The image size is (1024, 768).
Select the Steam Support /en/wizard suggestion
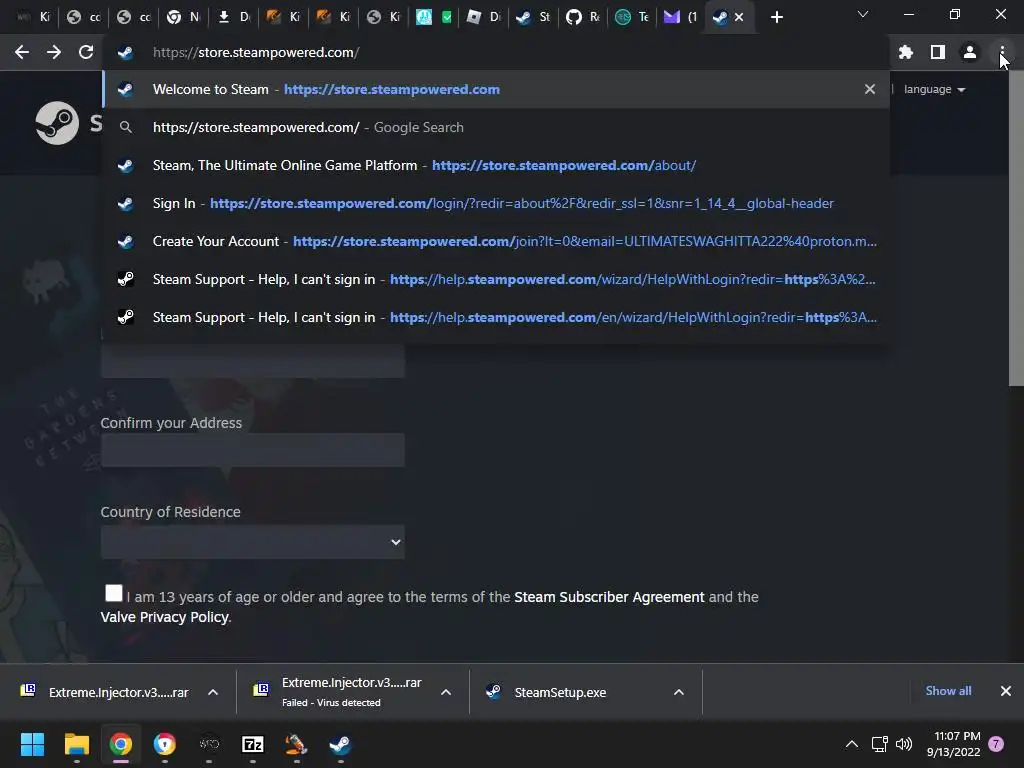pyautogui.click(x=496, y=317)
